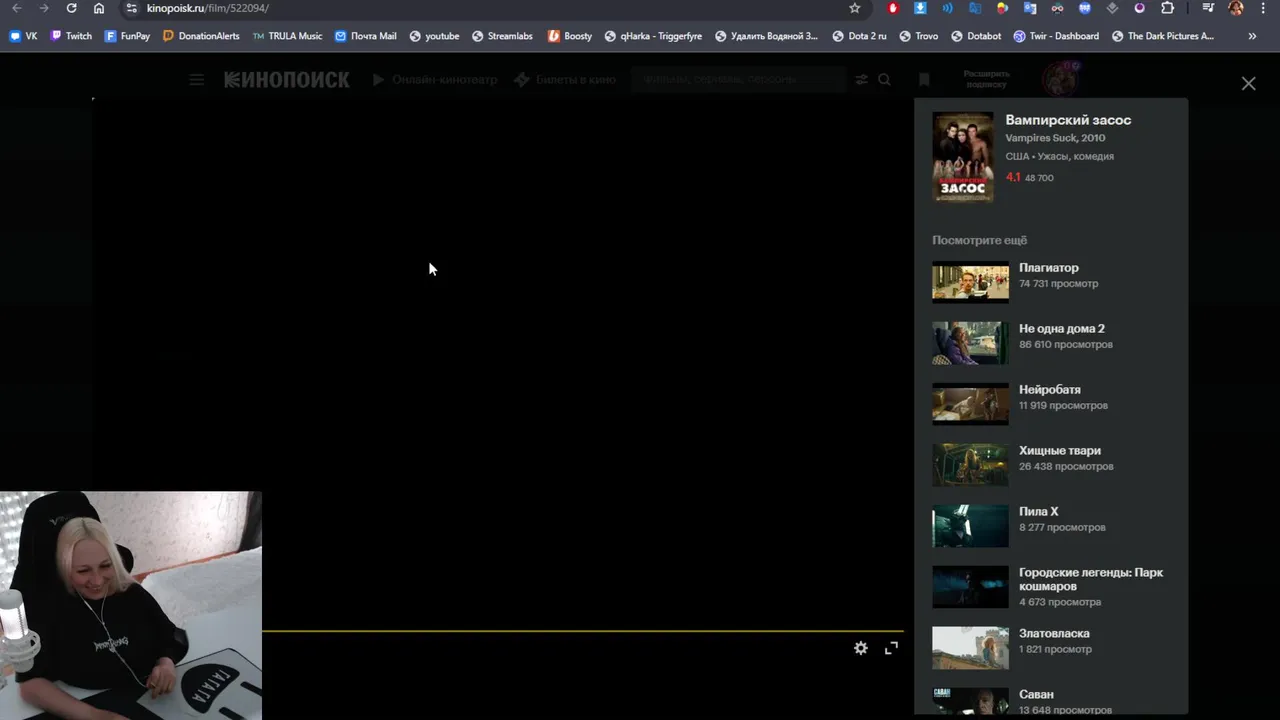This screenshot has height=720, width=1280.
Task: Seek on the yellow playback progress bar
Action: point(583,631)
